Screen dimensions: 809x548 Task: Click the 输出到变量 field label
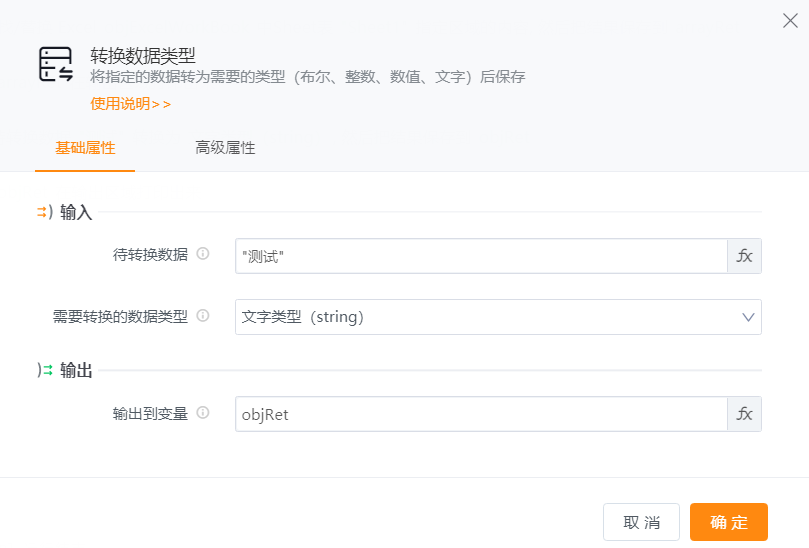[150, 413]
